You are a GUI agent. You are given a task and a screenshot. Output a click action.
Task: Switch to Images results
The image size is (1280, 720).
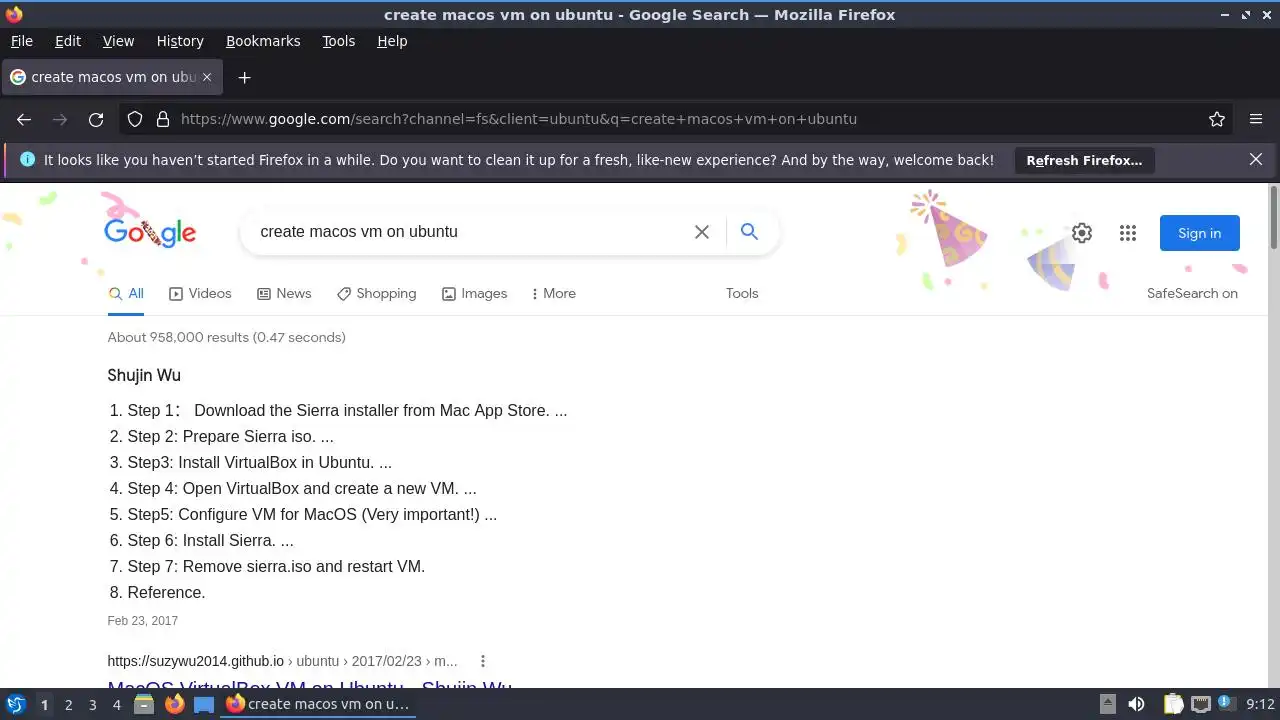(x=474, y=294)
